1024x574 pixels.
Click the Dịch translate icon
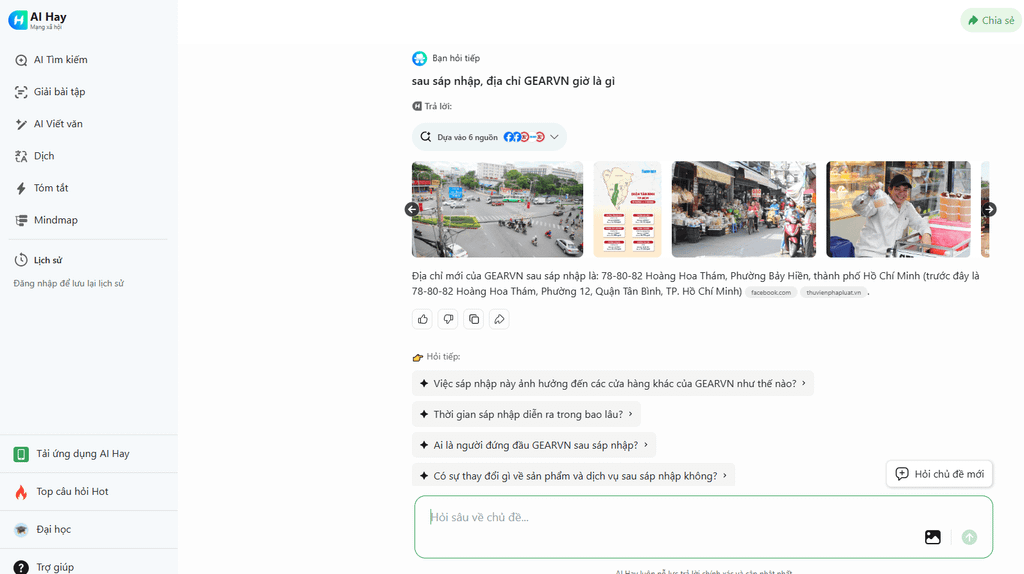tap(21, 156)
